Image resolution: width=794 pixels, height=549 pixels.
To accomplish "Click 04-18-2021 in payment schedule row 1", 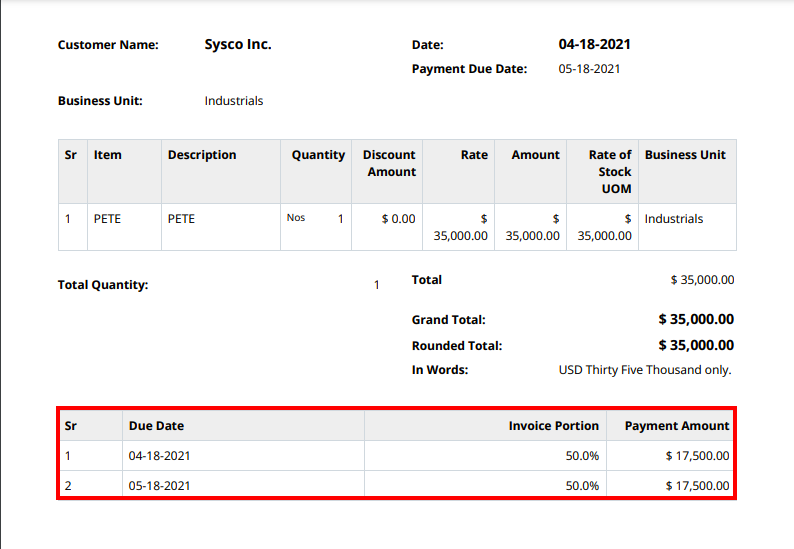I will point(159,456).
